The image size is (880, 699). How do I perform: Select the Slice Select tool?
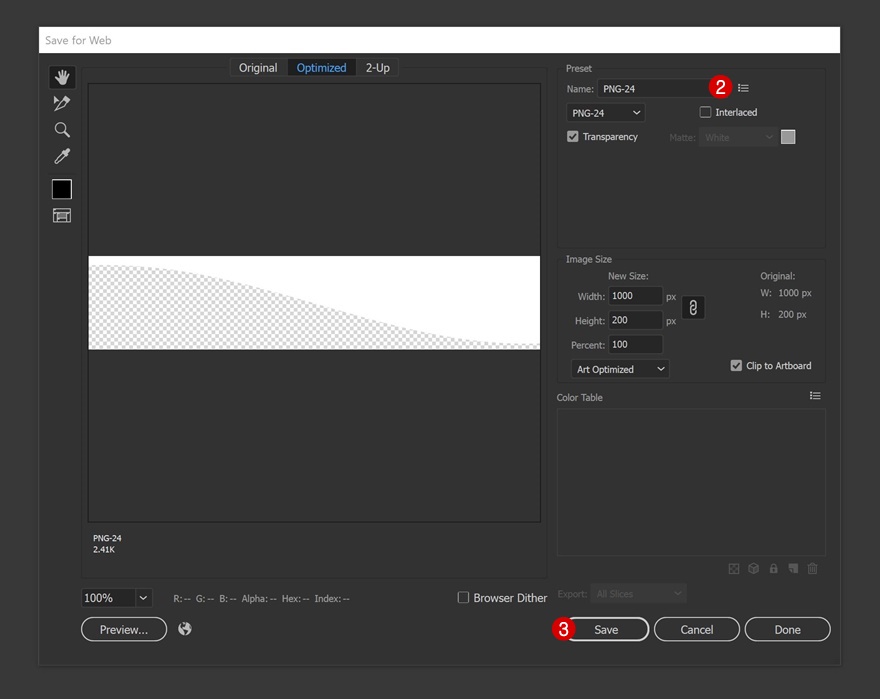tap(62, 103)
